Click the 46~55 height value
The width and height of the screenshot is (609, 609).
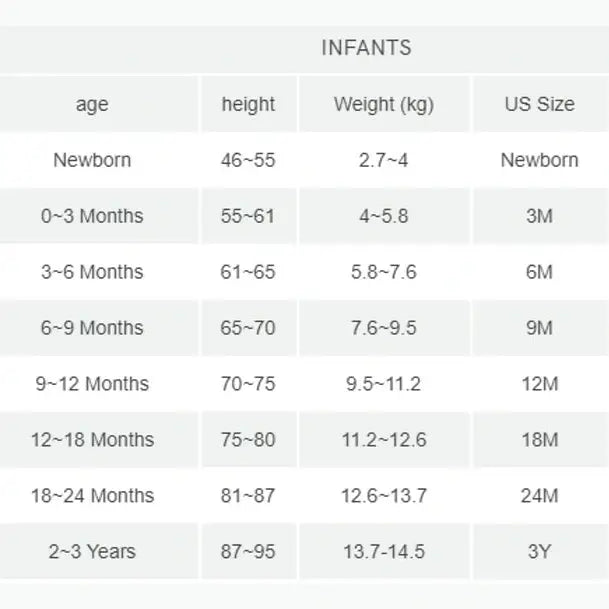[248, 160]
